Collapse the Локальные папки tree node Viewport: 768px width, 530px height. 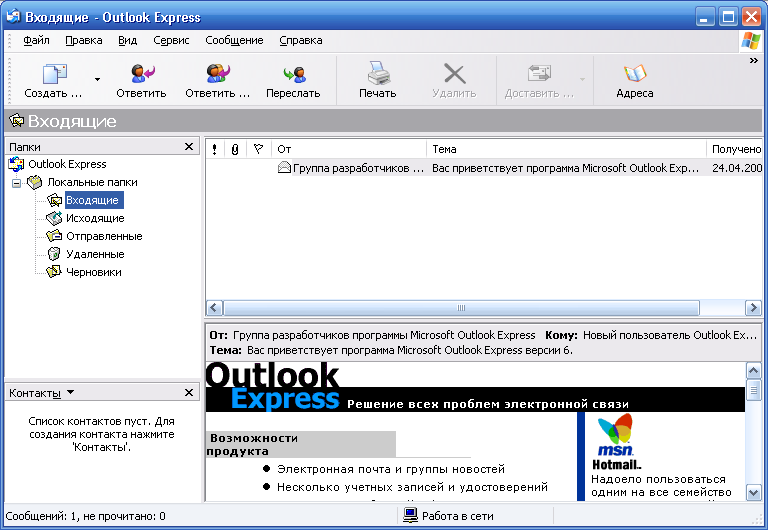[17, 183]
